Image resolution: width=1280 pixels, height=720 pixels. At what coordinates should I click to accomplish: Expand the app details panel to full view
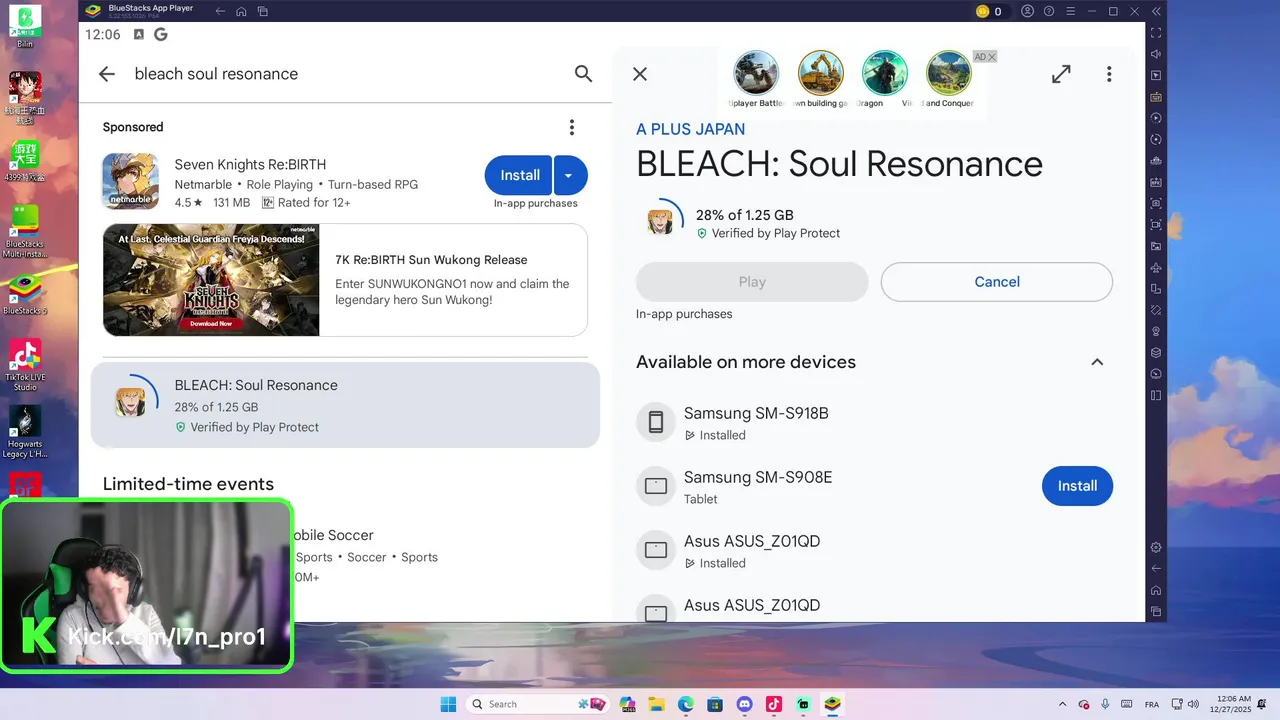(x=1061, y=74)
